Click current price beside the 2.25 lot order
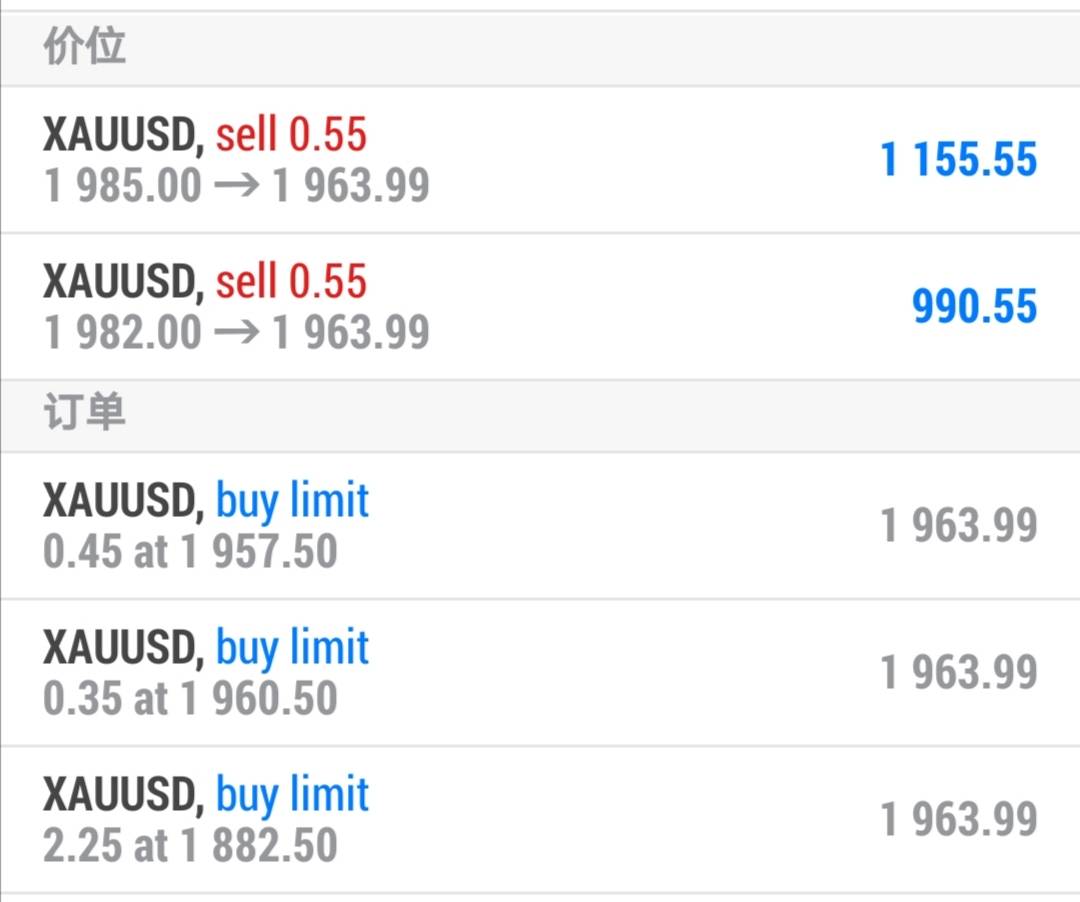Viewport: 1080px width, 902px height. point(958,819)
